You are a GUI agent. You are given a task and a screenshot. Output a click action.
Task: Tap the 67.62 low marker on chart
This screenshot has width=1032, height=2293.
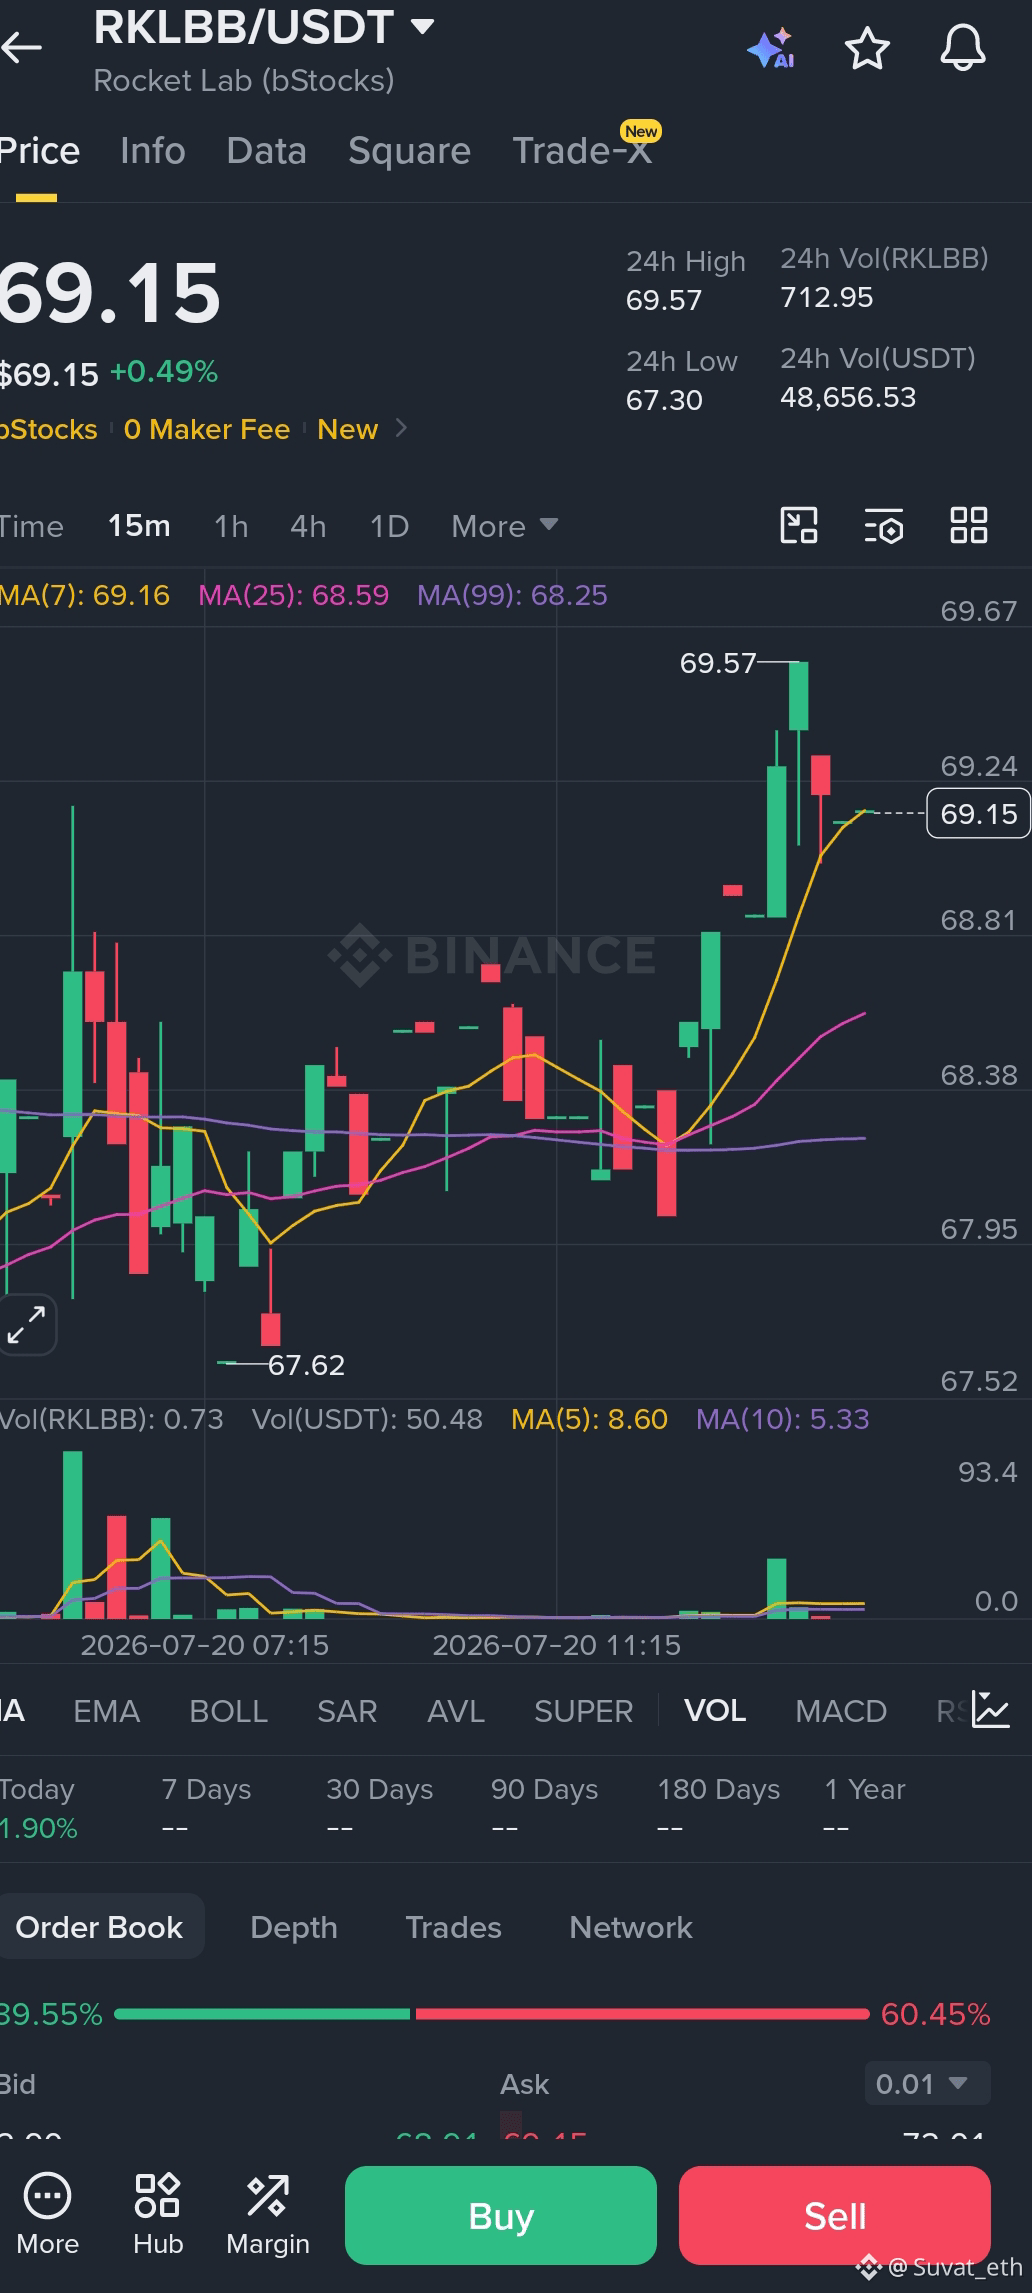(x=306, y=1365)
